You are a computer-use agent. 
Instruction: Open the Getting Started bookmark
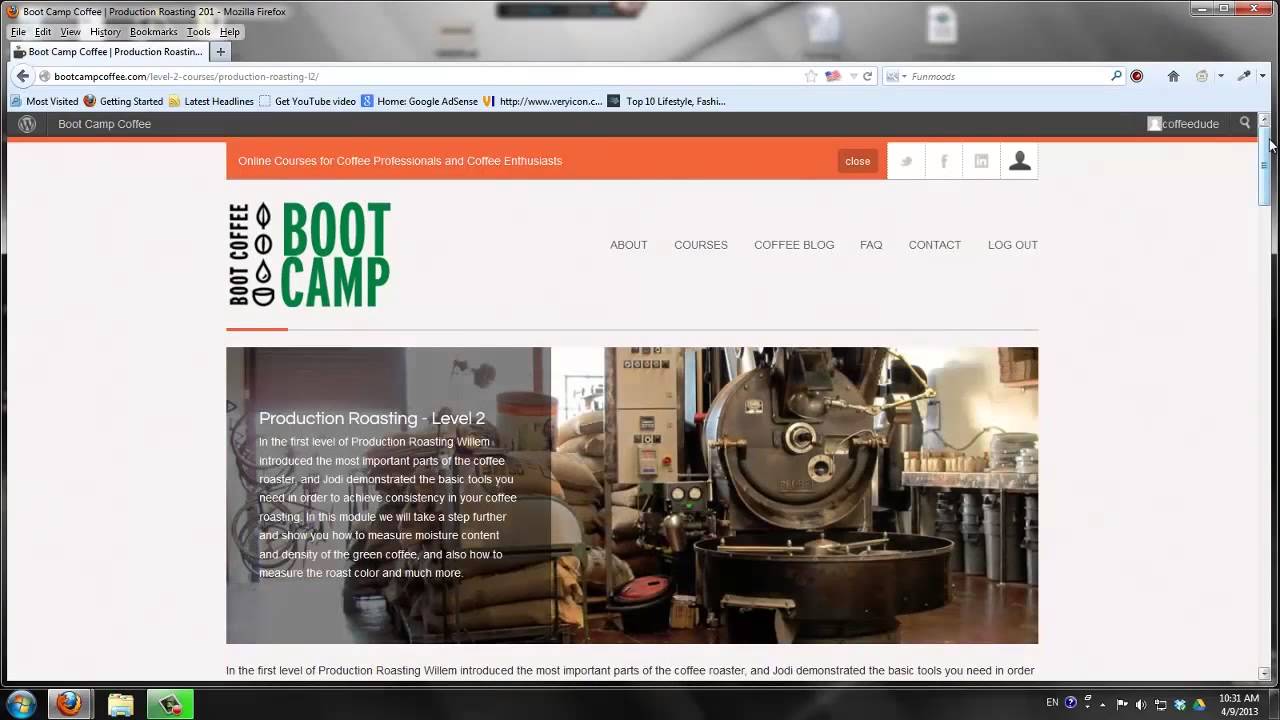pos(123,101)
